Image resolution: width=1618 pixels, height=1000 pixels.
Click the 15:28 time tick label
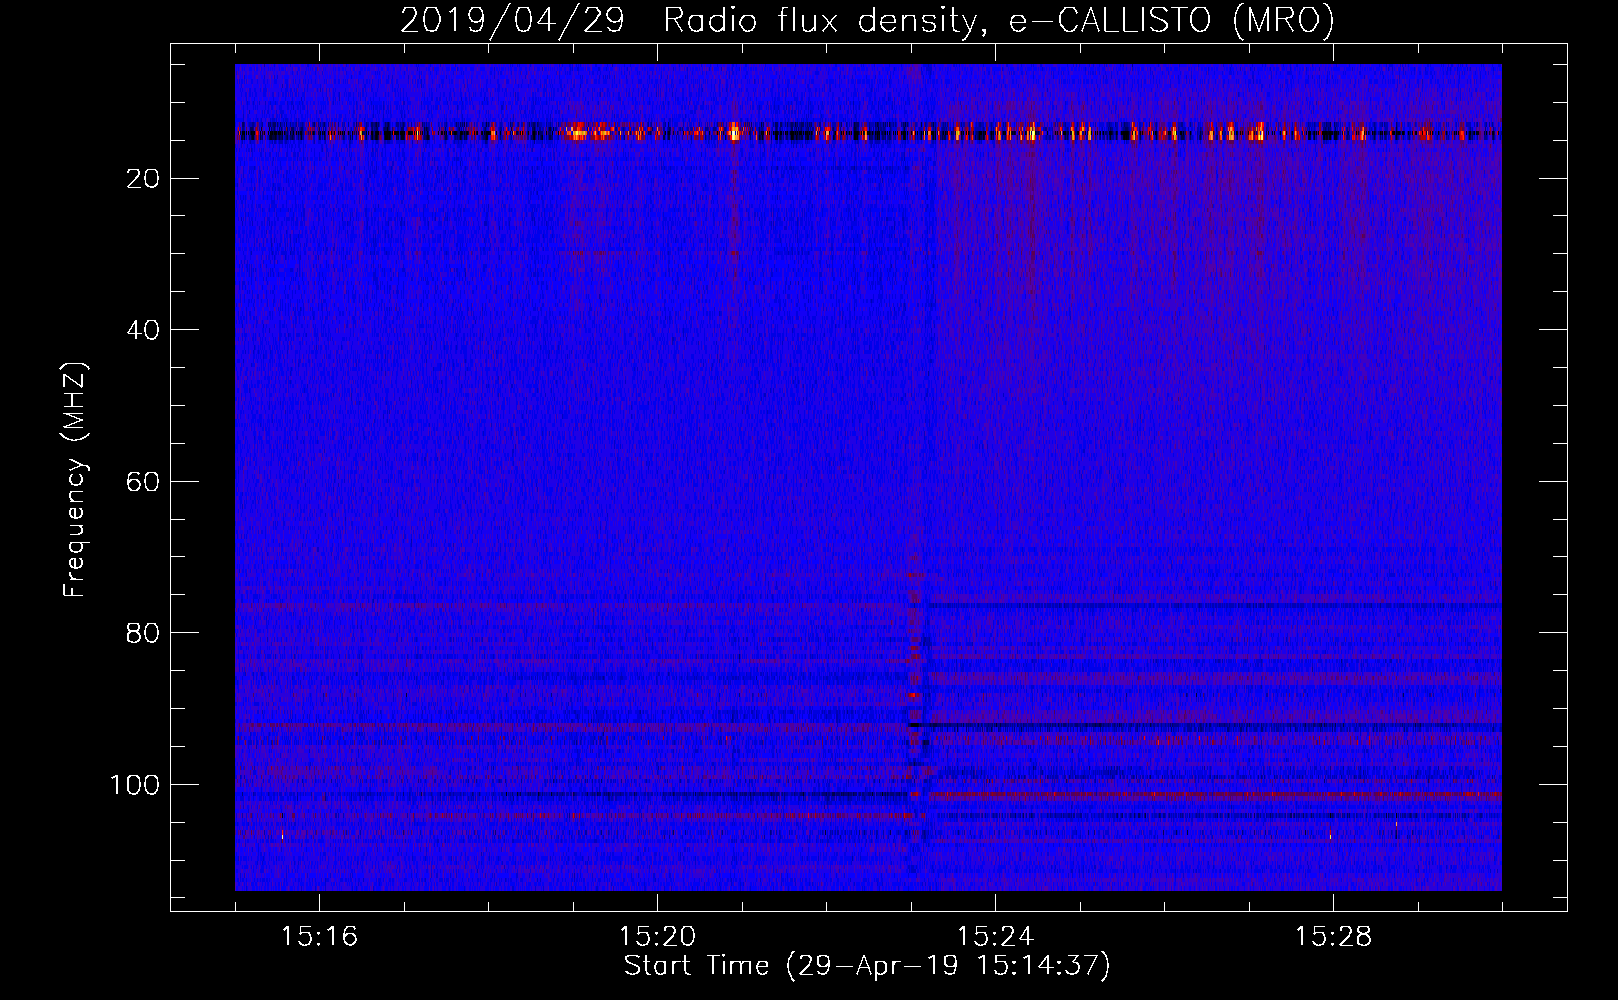click(1333, 936)
